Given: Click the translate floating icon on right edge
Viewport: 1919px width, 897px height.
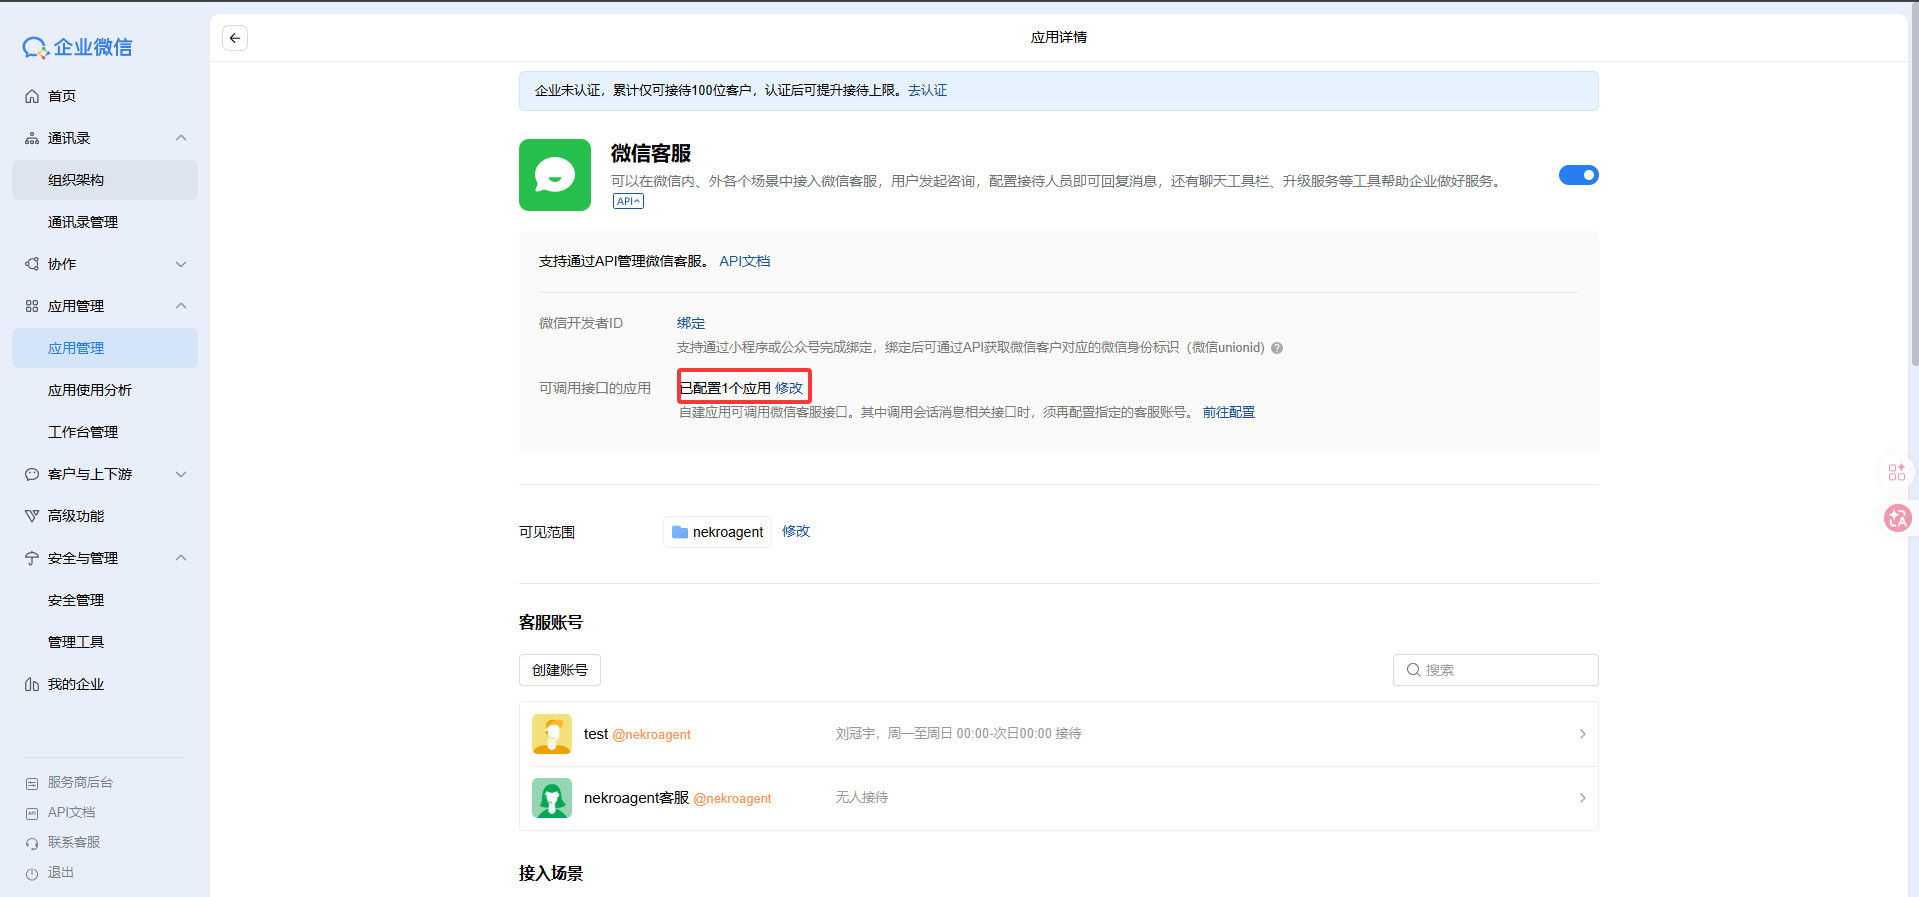Looking at the screenshot, I should pyautogui.click(x=1897, y=517).
